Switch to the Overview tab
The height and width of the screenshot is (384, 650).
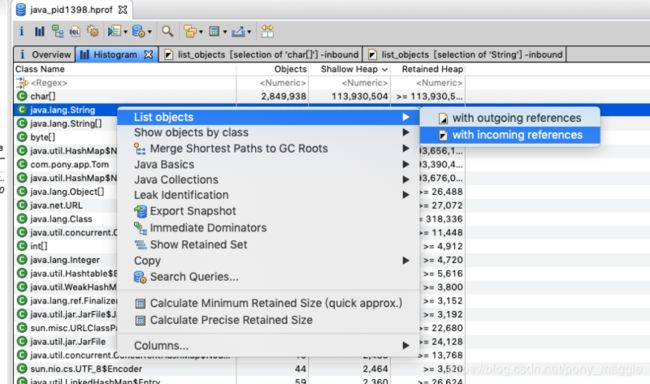(44, 54)
